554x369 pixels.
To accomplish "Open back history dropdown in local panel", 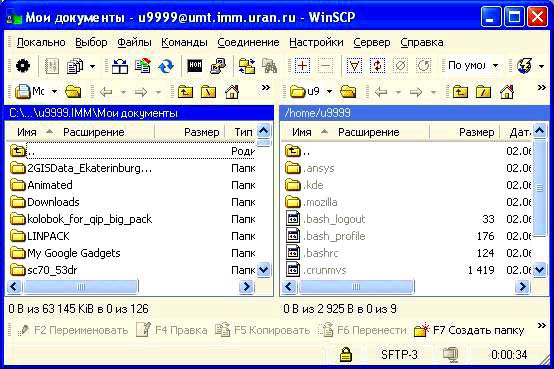I will coord(123,93).
